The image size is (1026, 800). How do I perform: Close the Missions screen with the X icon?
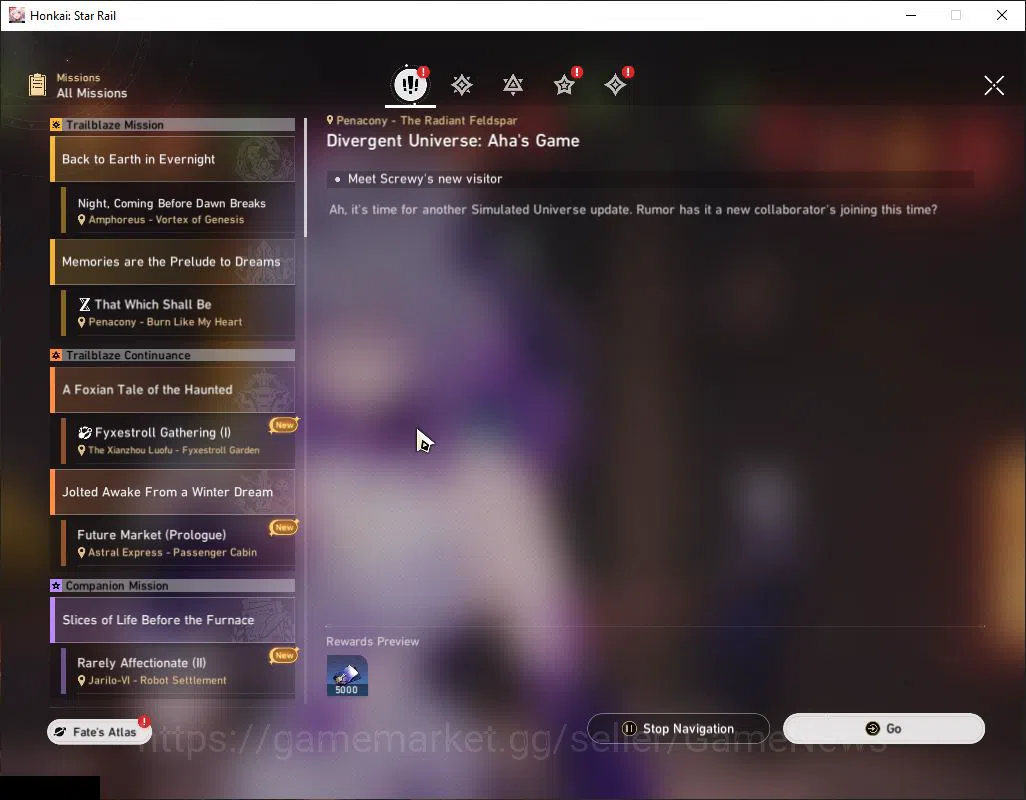tap(994, 85)
